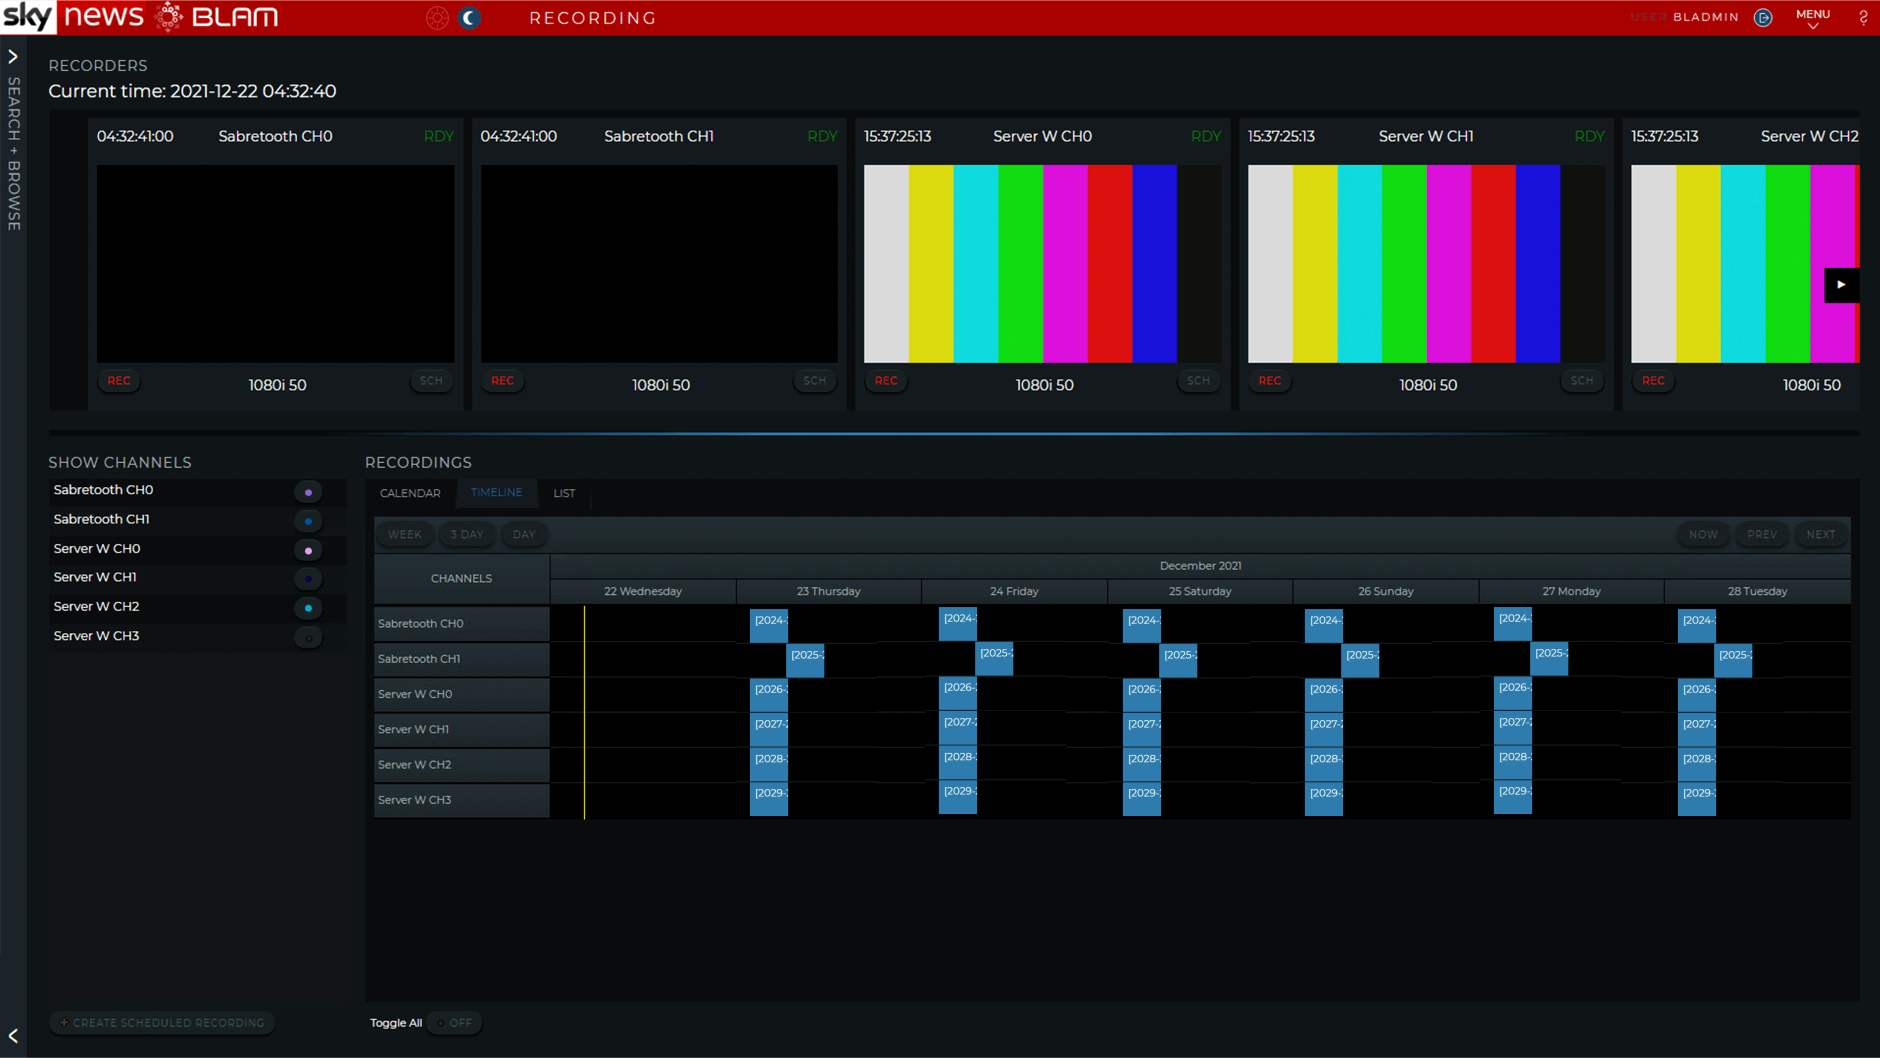This screenshot has height=1058, width=1880.
Task: Open the help question mark icon
Action: coord(1863,18)
